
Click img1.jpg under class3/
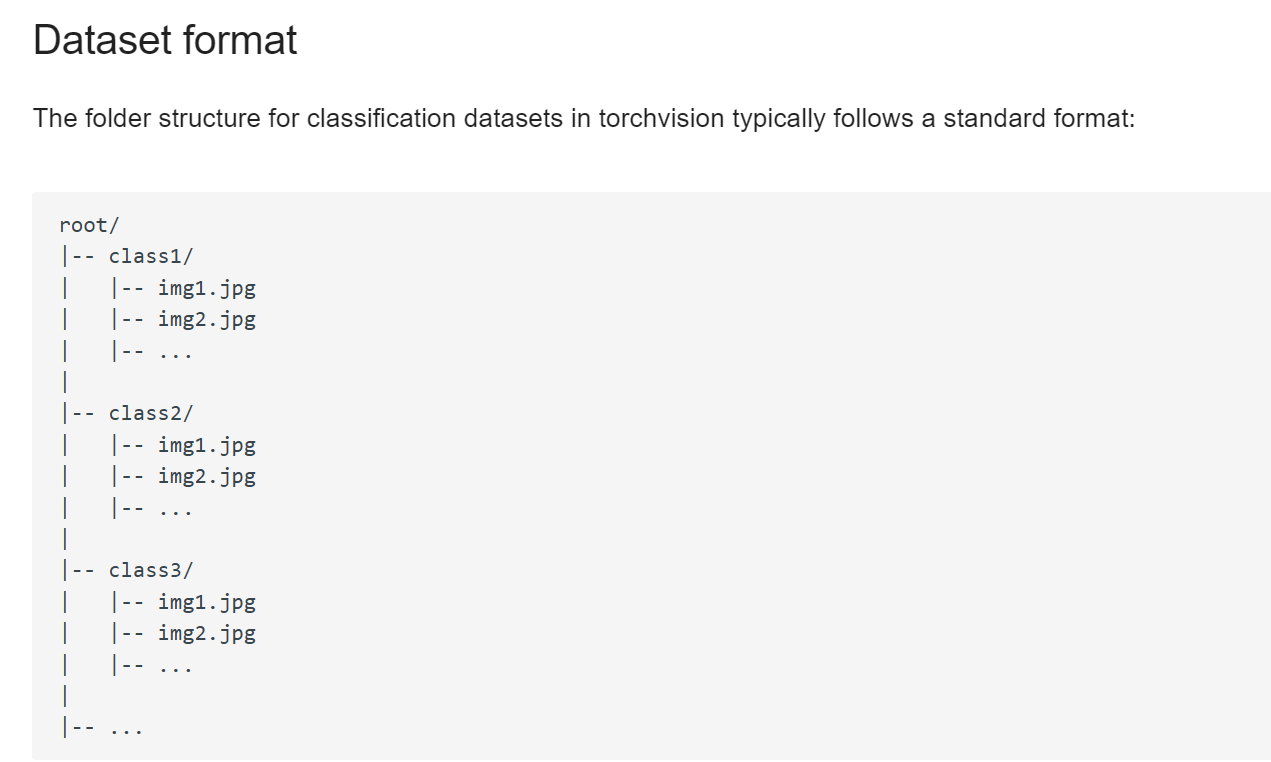(x=207, y=602)
